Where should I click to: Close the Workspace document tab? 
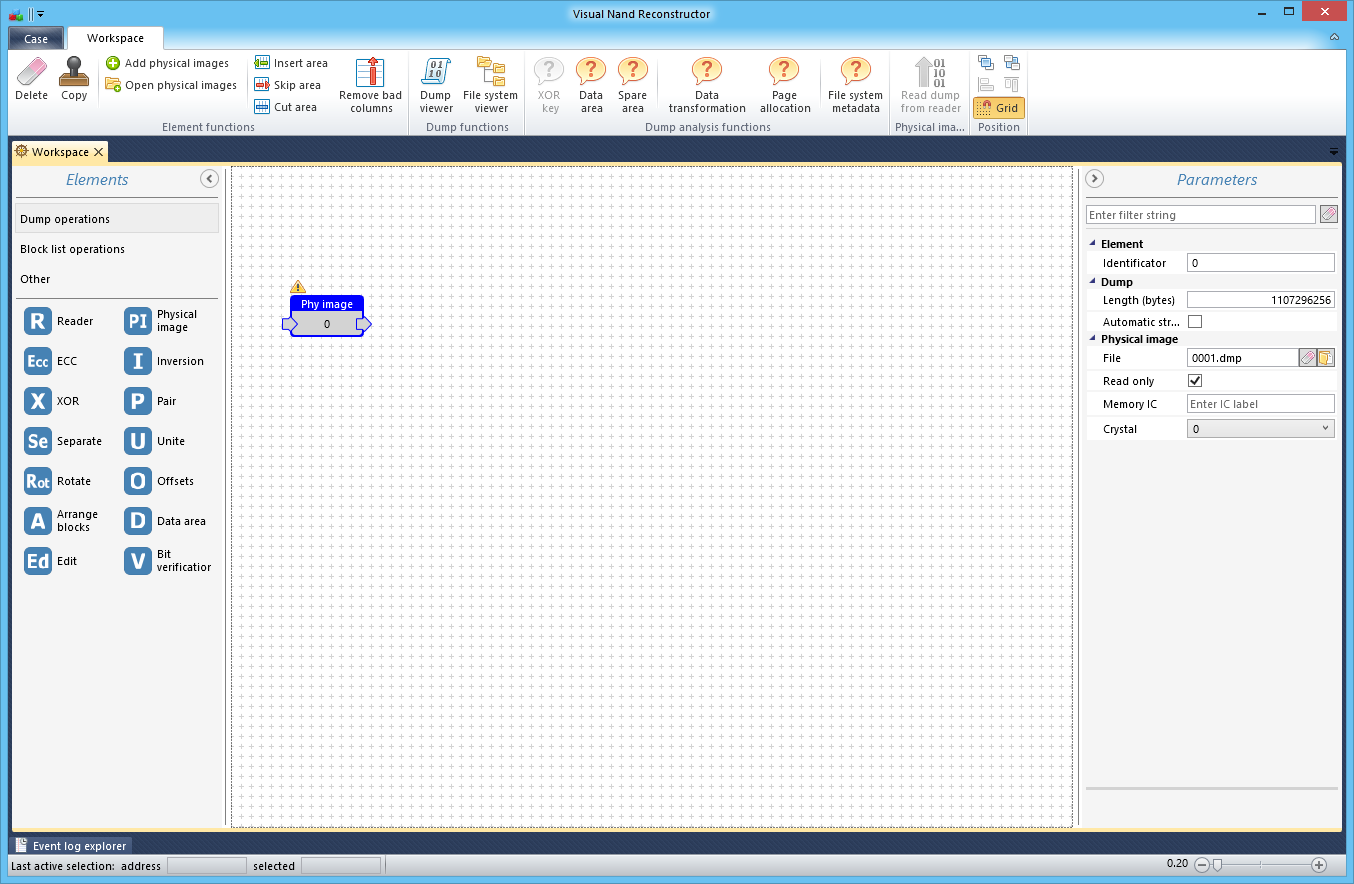coord(98,152)
